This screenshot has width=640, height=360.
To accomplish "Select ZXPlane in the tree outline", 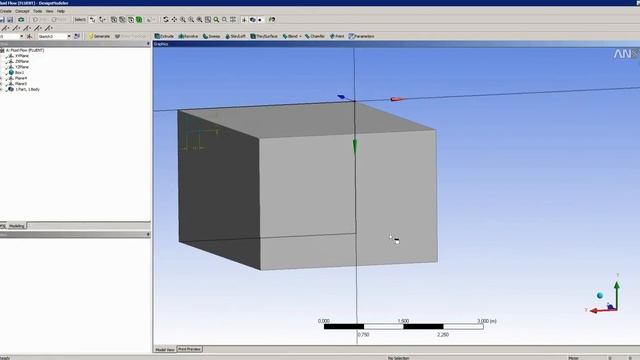I will click(x=22, y=61).
